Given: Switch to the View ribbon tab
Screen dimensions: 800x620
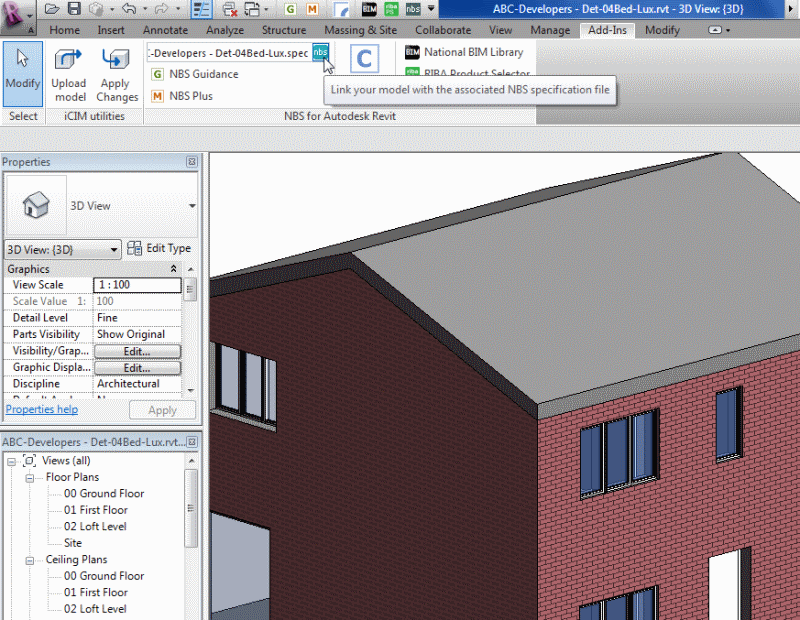Looking at the screenshot, I should pos(499,30).
